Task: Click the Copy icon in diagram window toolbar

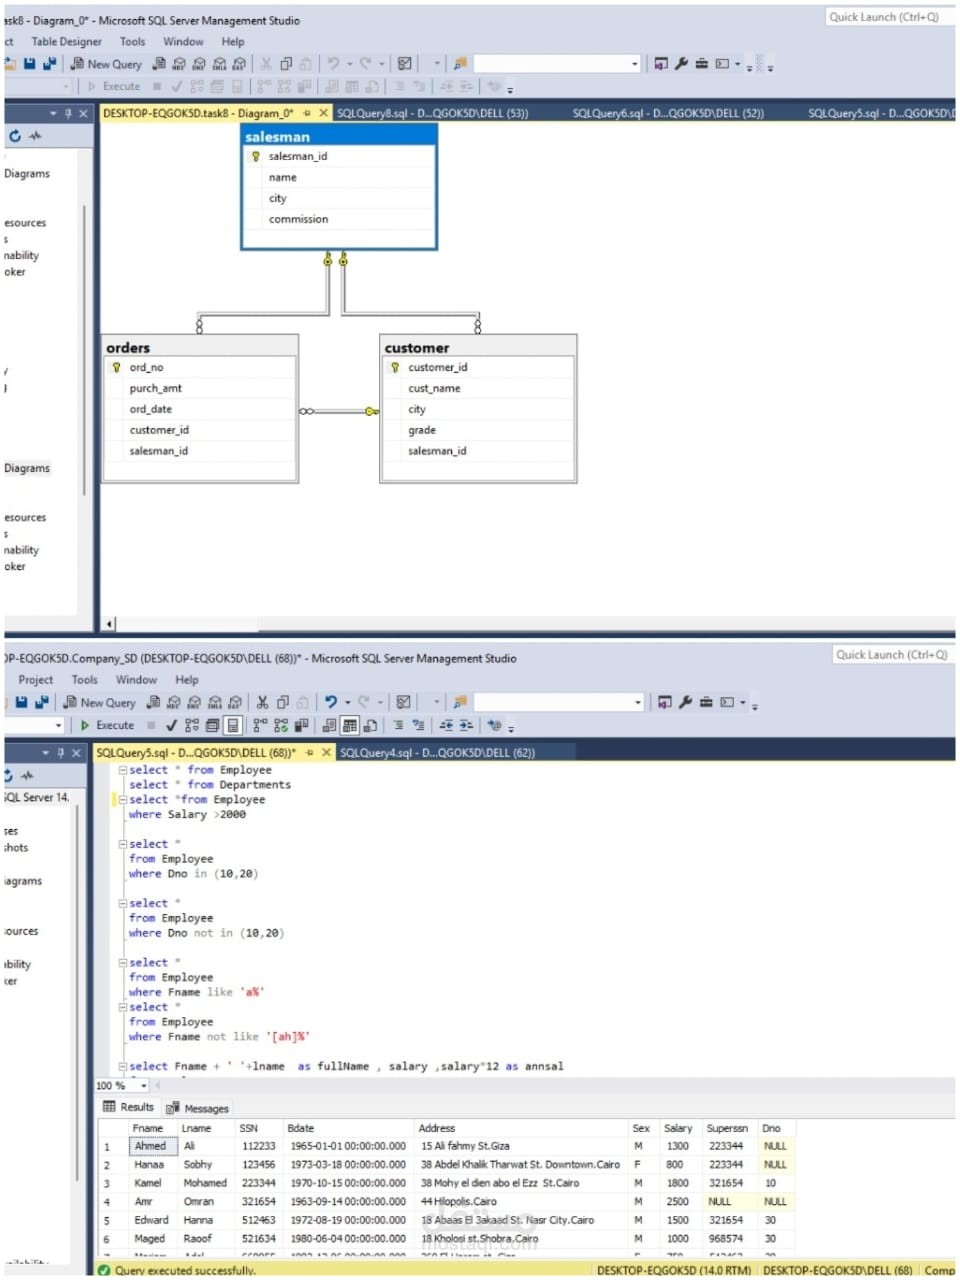Action: [x=286, y=63]
